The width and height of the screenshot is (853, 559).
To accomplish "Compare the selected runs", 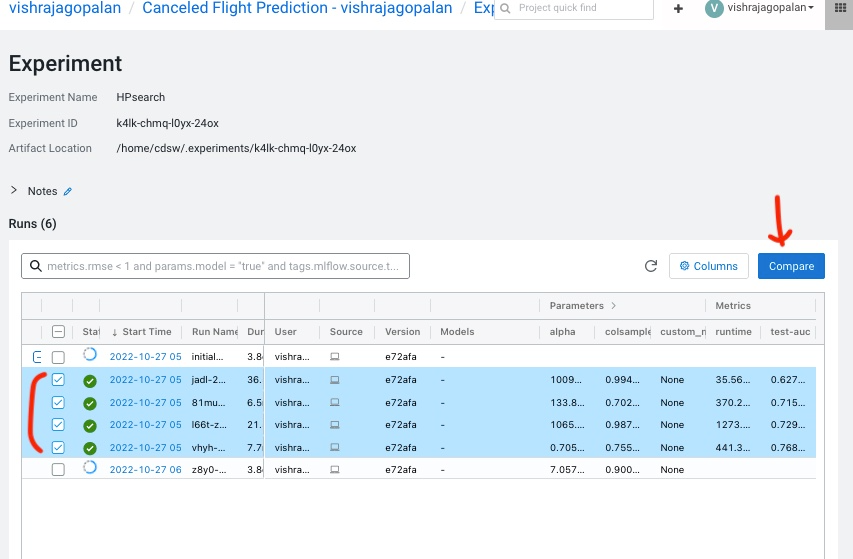I will (791, 266).
